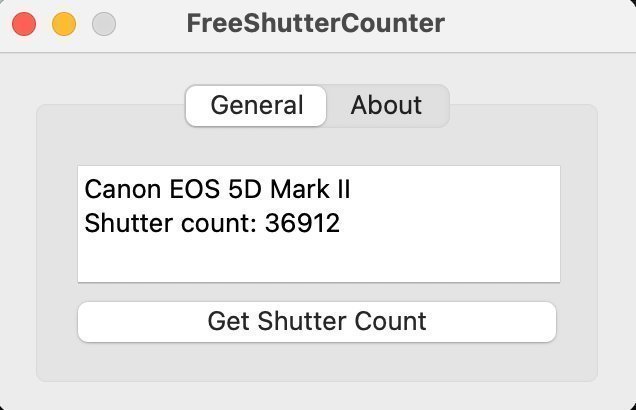Viewport: 636px width, 410px height.
Task: Place cursor on the 36912 number
Action: (x=302, y=223)
